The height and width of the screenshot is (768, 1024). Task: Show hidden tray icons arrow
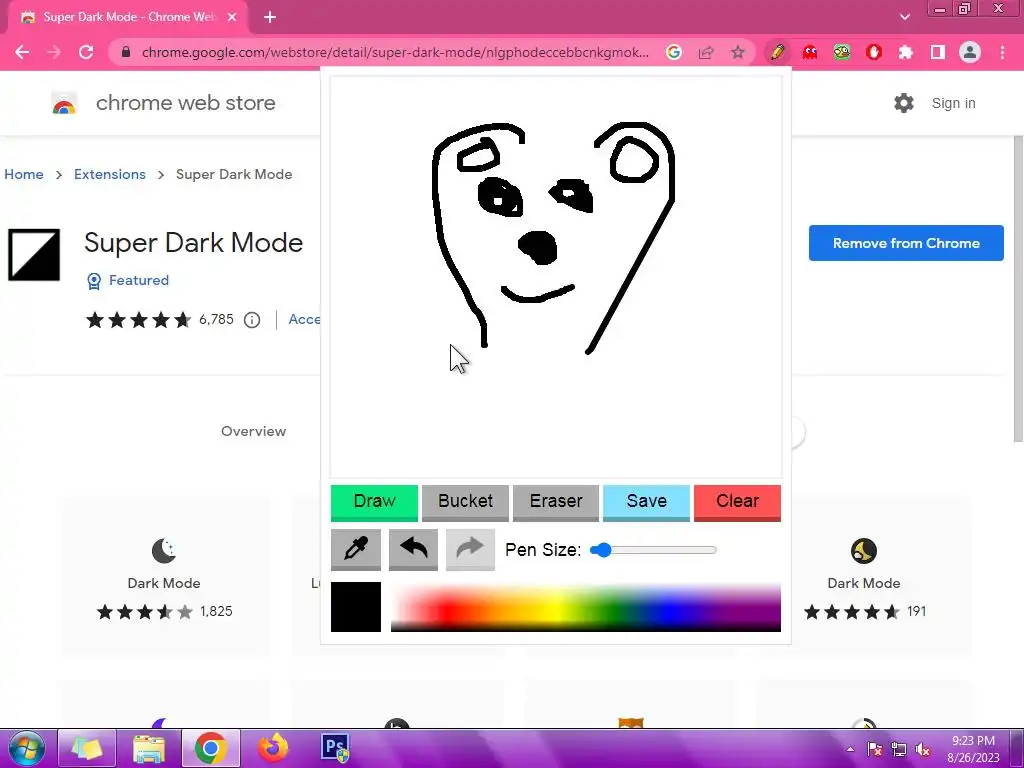coord(850,750)
